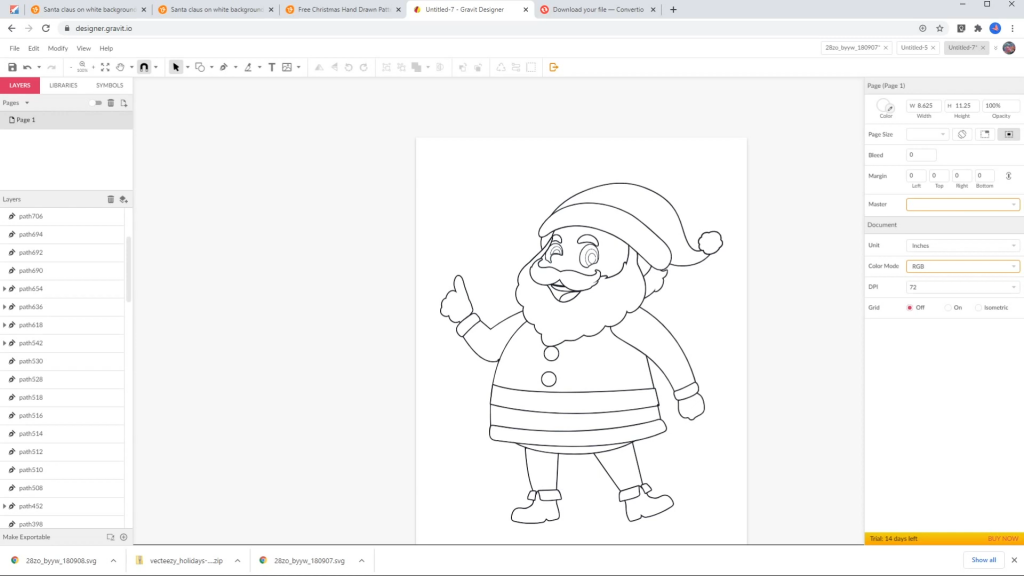The image size is (1024, 576).
Task: Delete layer using Layers trash icon
Action: click(111, 199)
